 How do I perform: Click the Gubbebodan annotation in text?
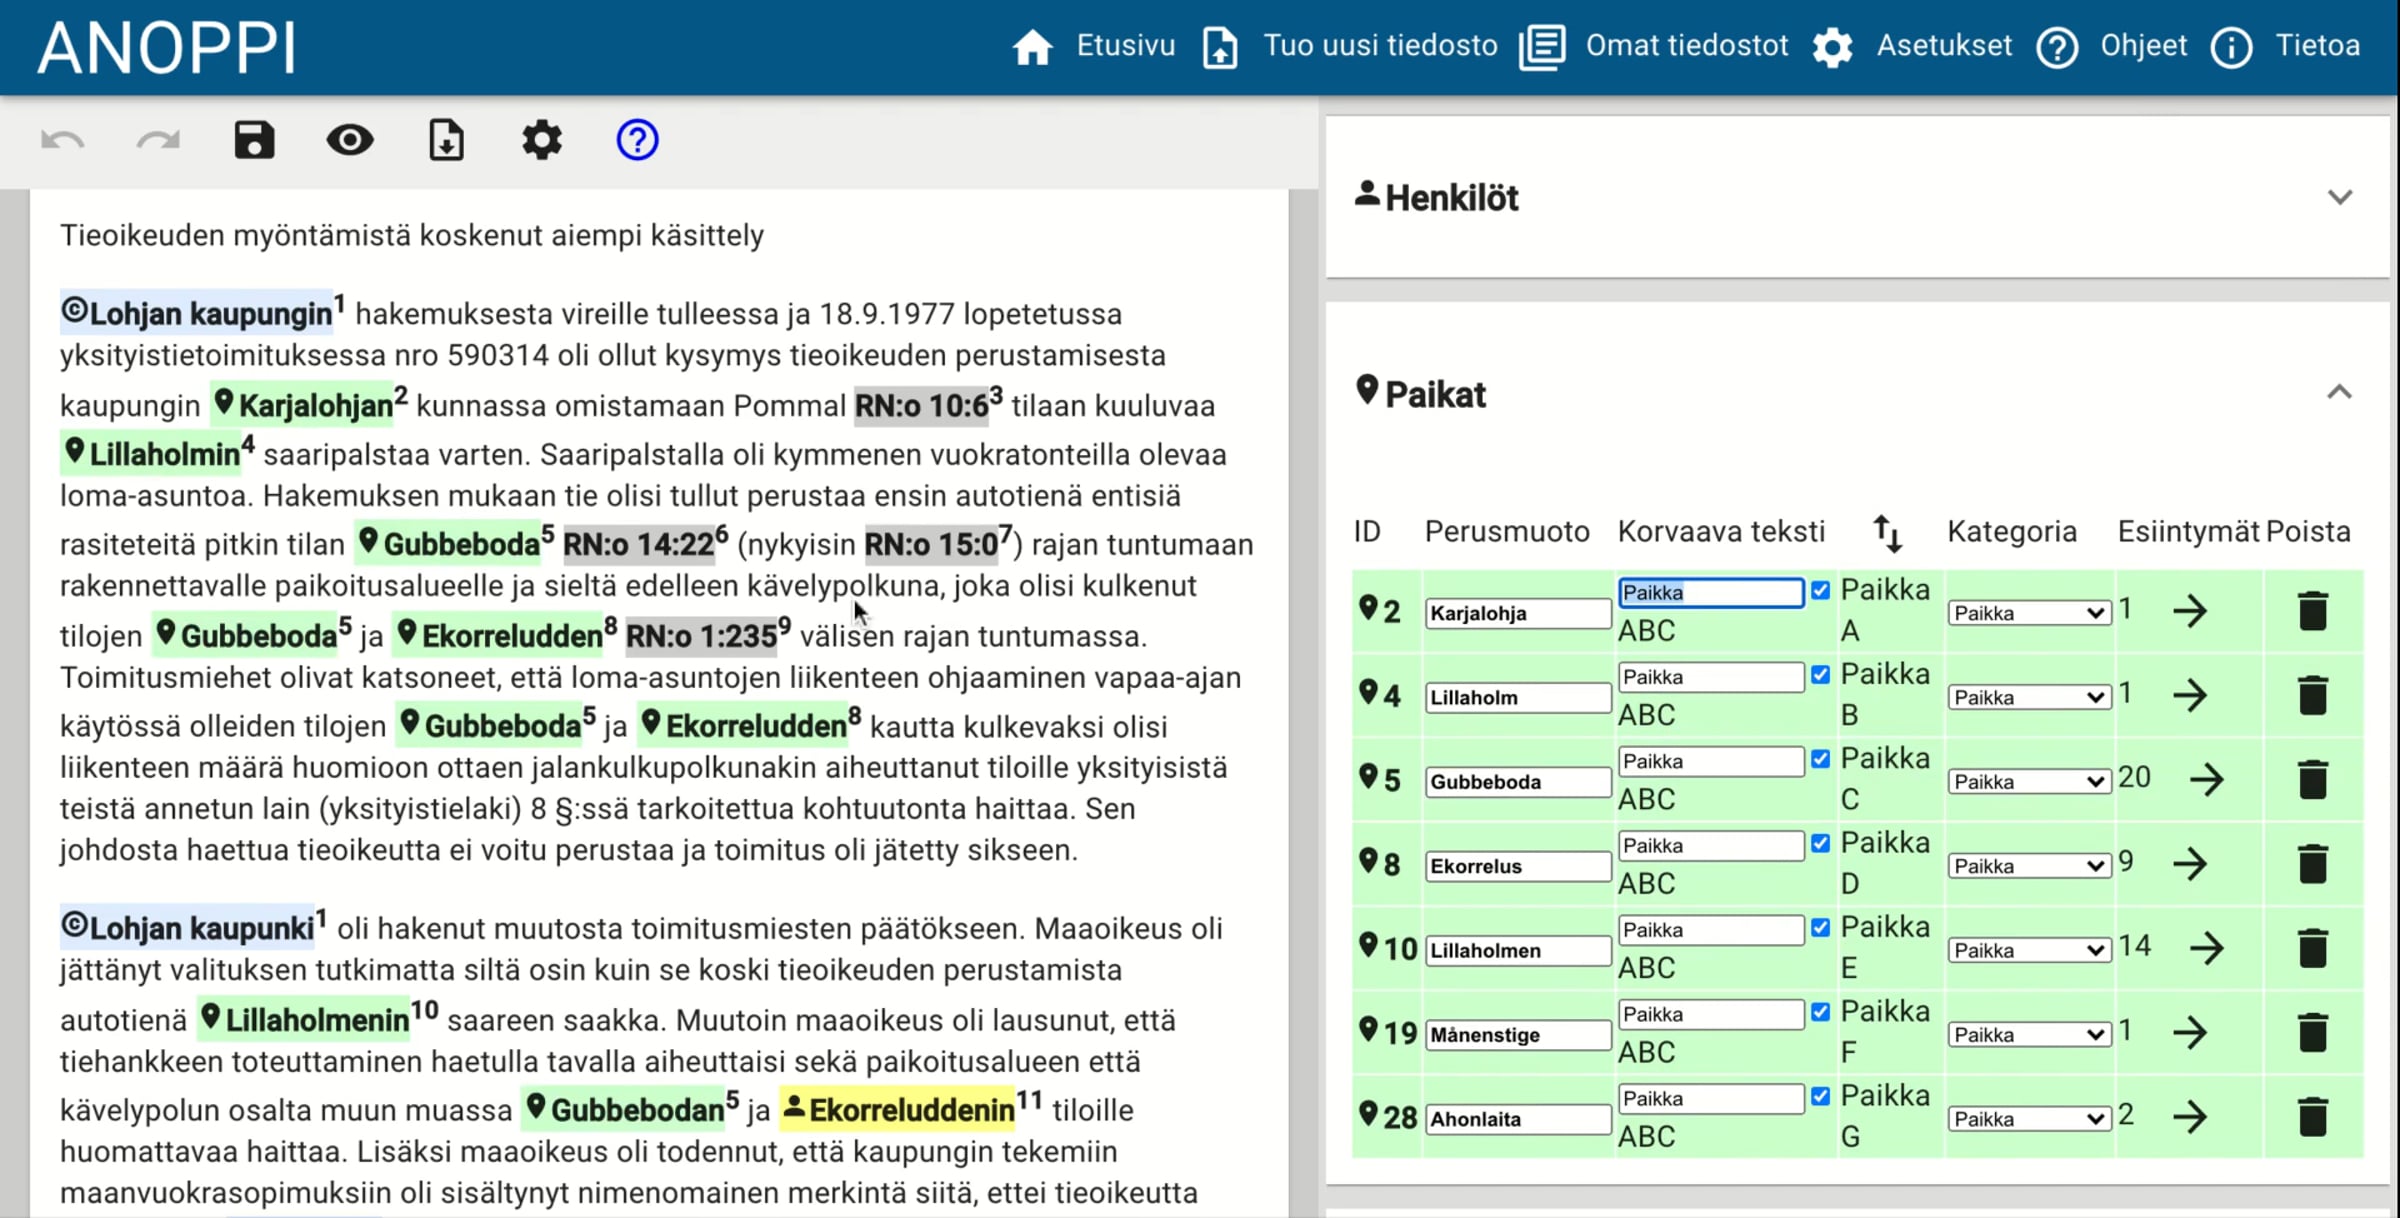click(x=624, y=1109)
